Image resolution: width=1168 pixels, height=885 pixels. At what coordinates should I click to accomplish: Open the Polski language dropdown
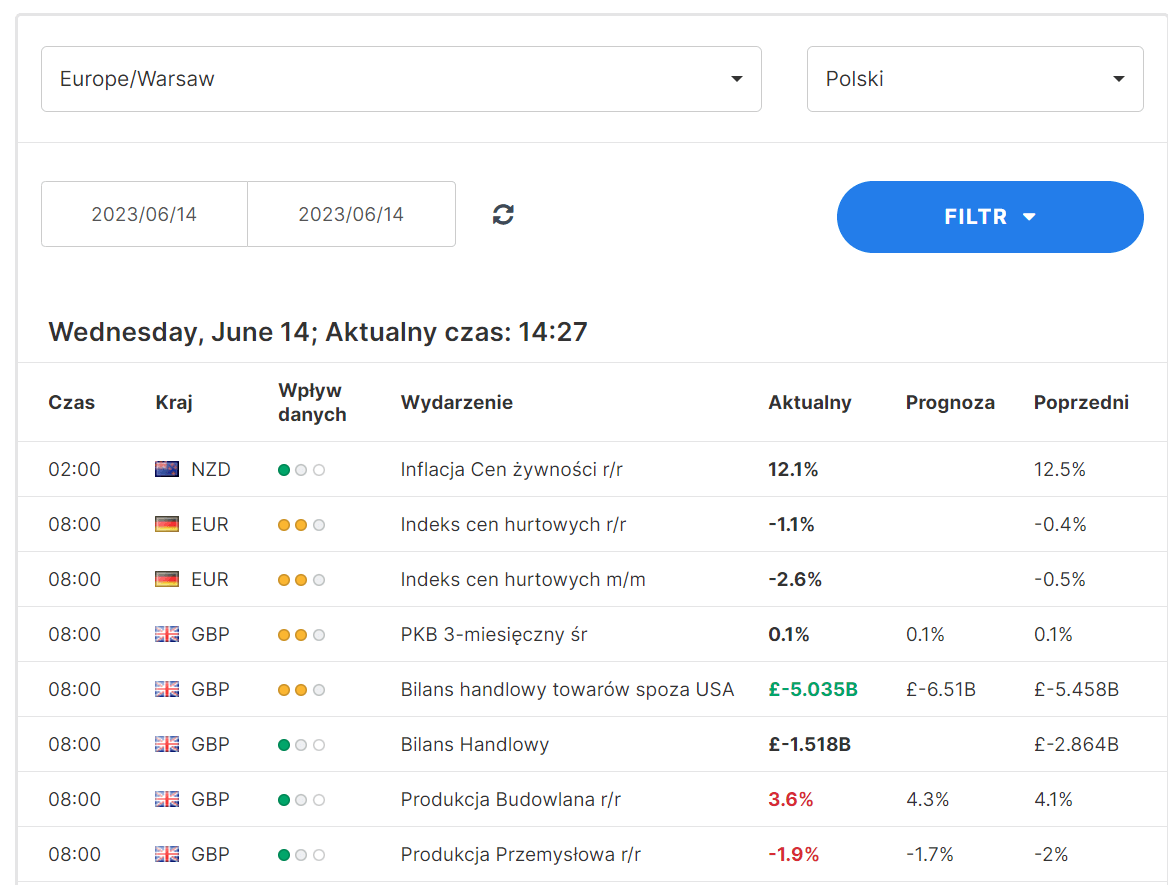coord(975,79)
